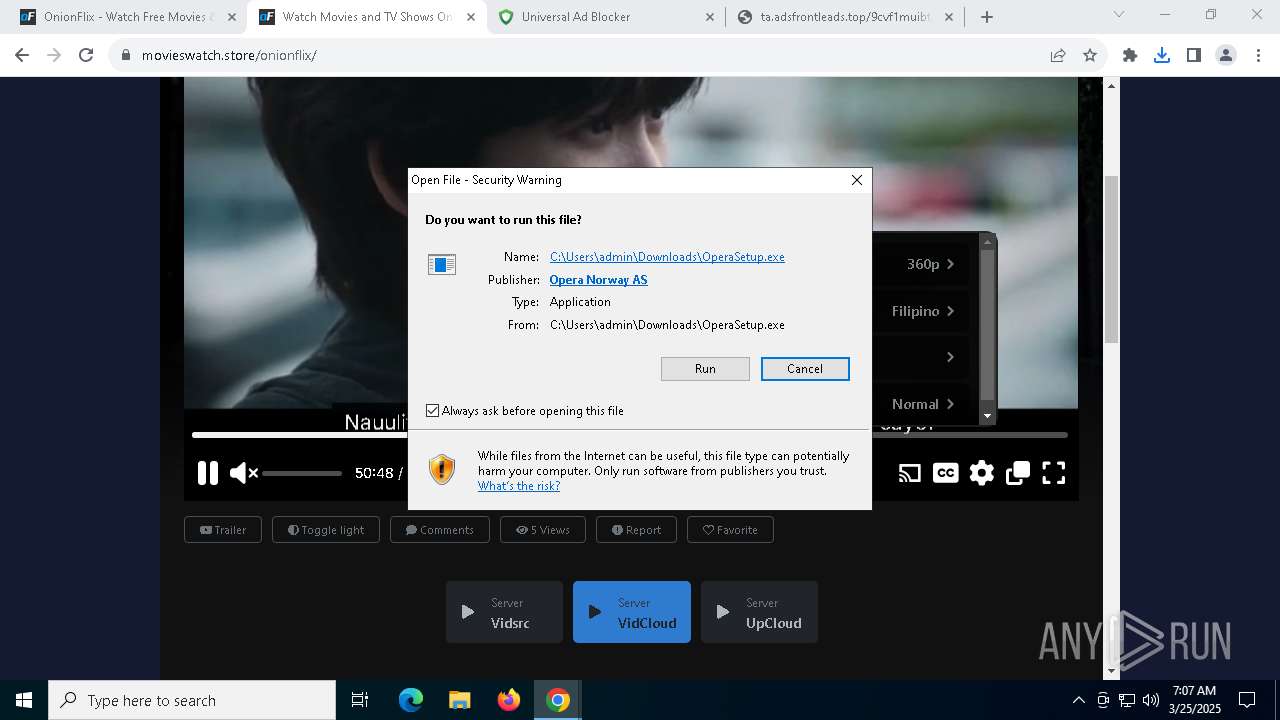Open Chrome downloads icon

coord(1162,55)
